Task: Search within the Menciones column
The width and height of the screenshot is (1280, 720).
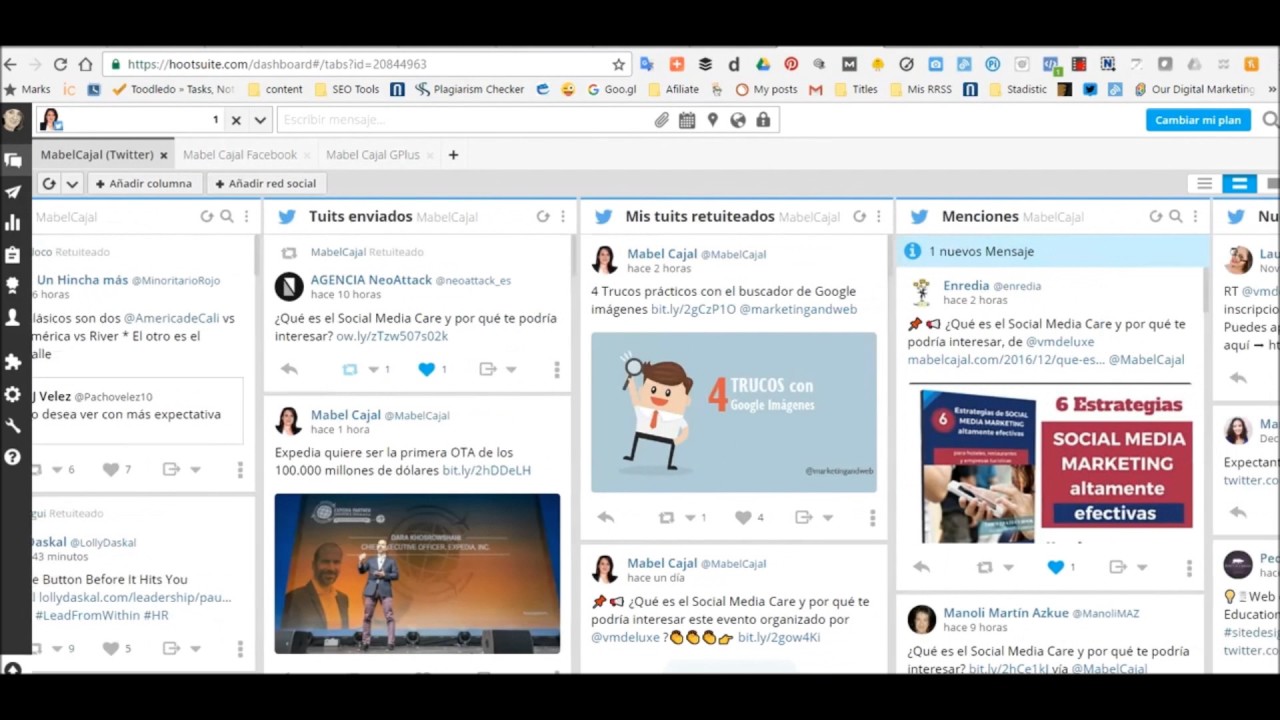Action: (x=1176, y=216)
